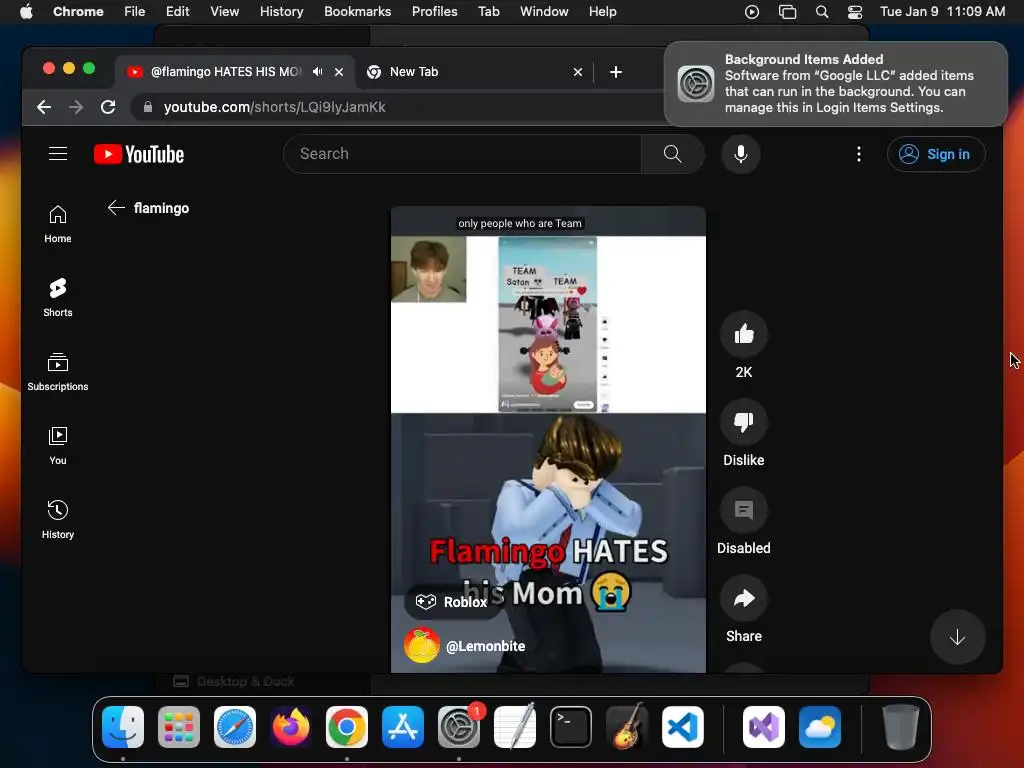Screen dimensions: 1024x768
Task: Open the Lemonbite channel avatar
Action: (422, 645)
